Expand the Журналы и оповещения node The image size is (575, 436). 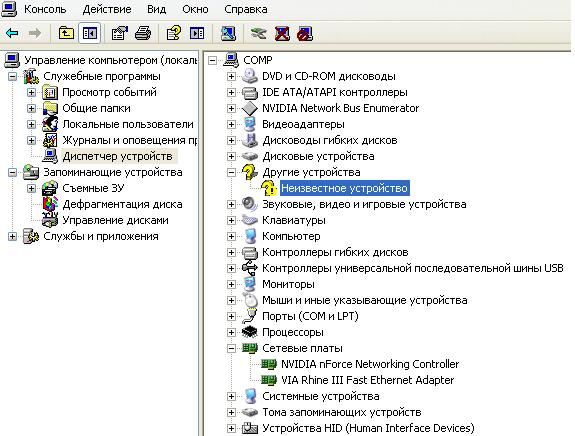pyautogui.click(x=32, y=140)
